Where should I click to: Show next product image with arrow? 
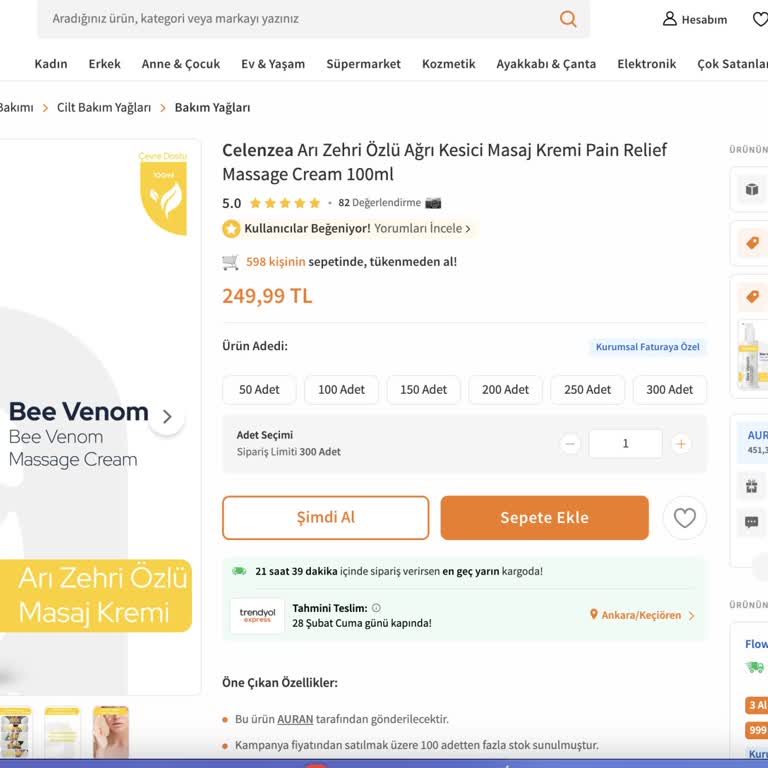(x=167, y=417)
